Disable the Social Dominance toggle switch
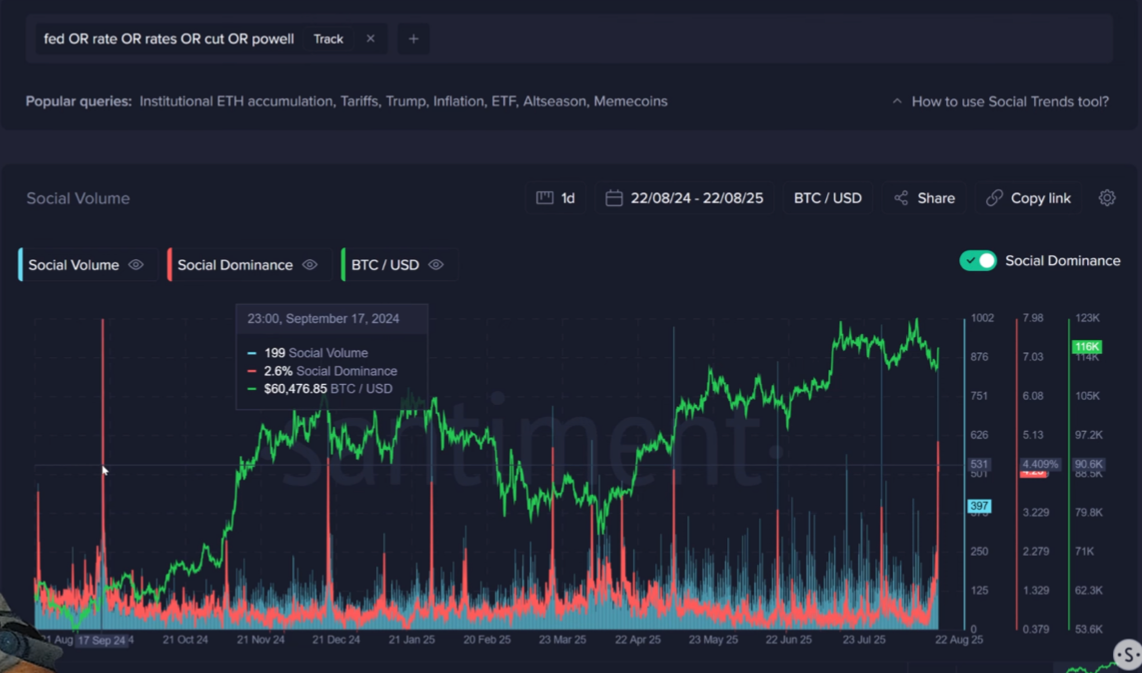Viewport: 1142px width, 673px height. pos(978,260)
